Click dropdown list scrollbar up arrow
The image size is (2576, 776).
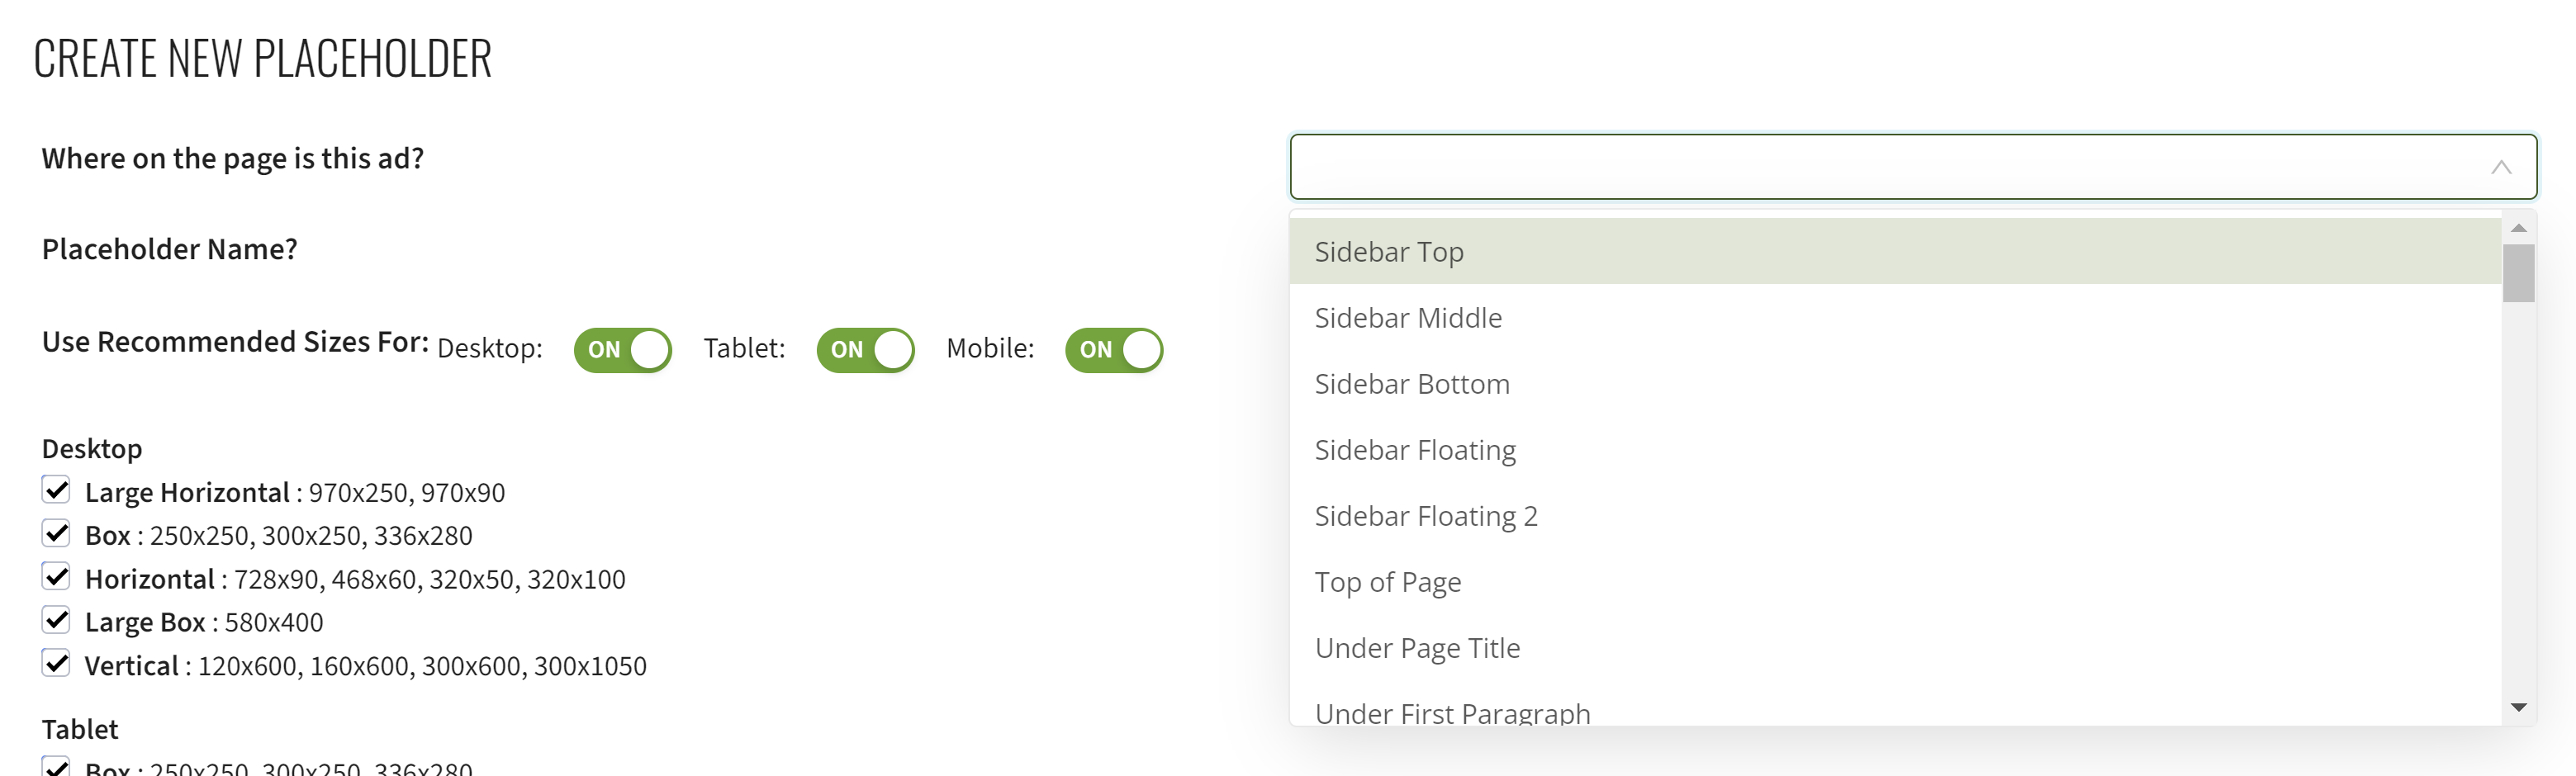(x=2518, y=229)
